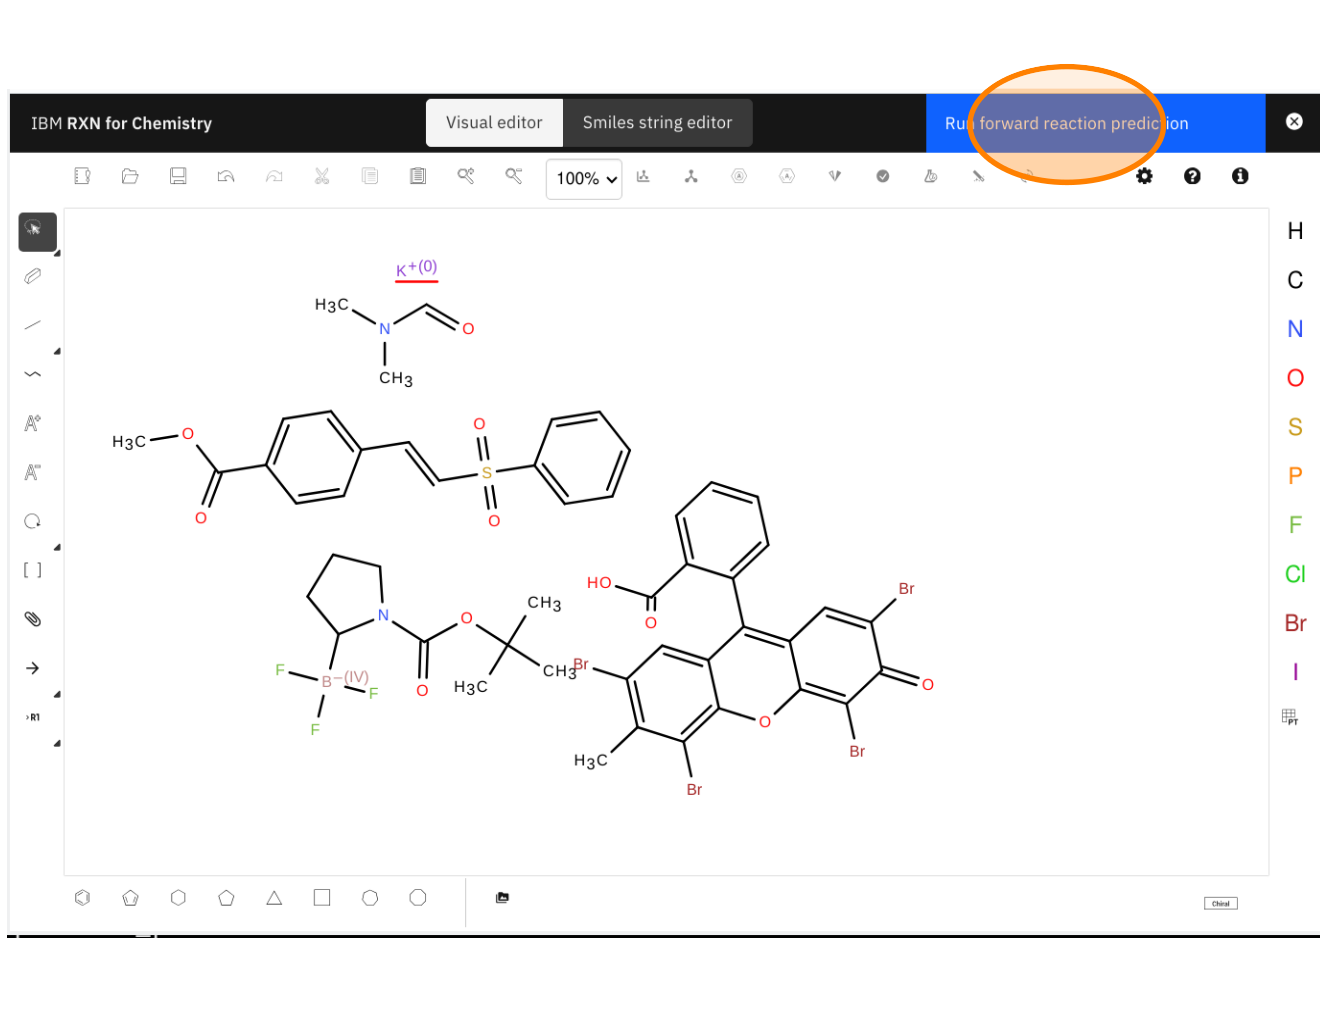Pick Sulfur atom S
The height and width of the screenshot is (1020, 1320).
[1295, 427]
